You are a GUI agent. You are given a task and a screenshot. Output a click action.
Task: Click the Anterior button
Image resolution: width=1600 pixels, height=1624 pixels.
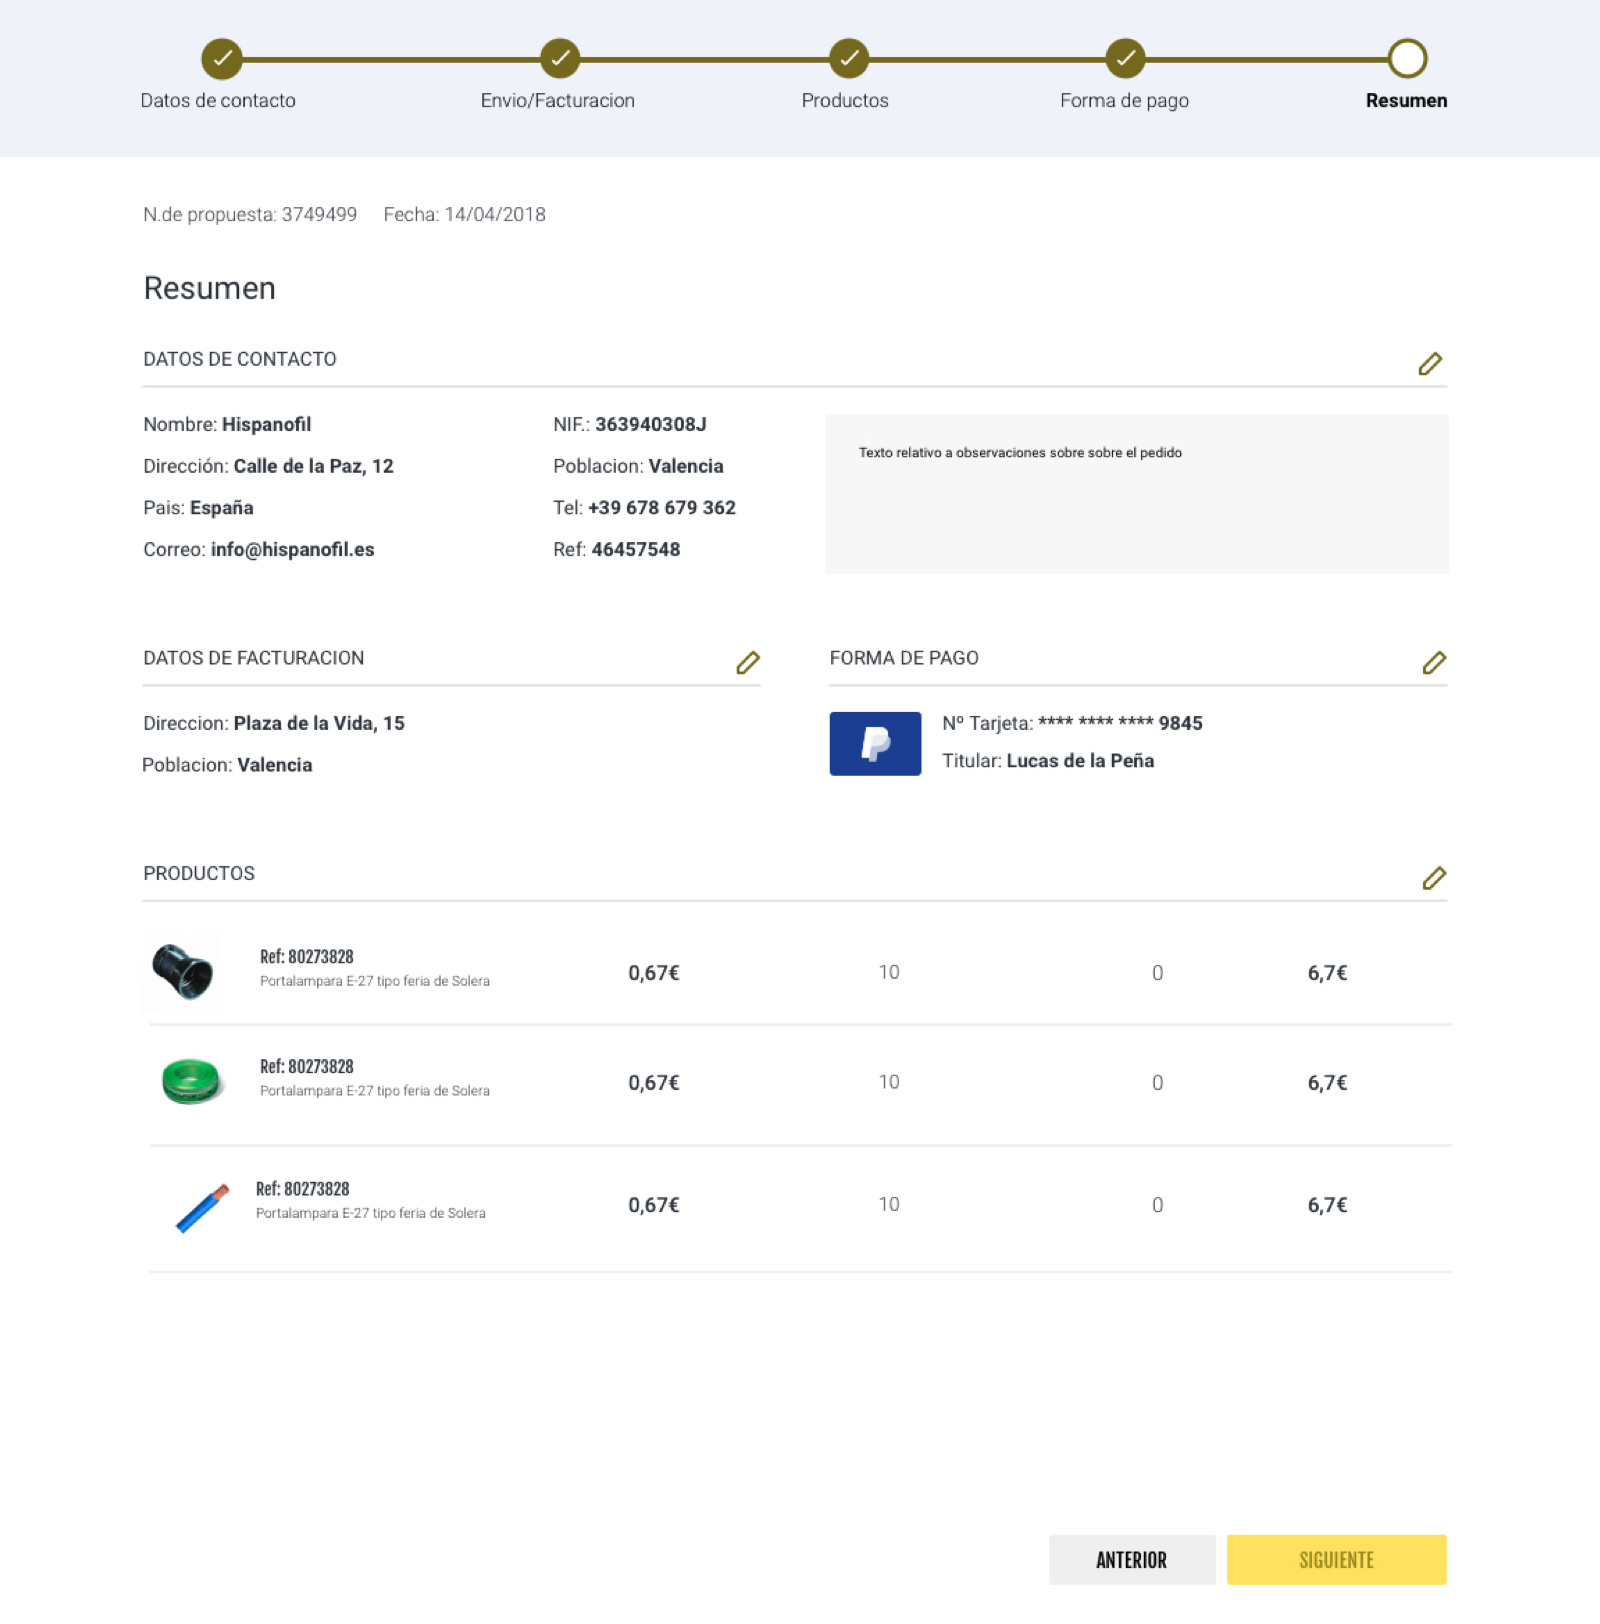pos(1131,1559)
